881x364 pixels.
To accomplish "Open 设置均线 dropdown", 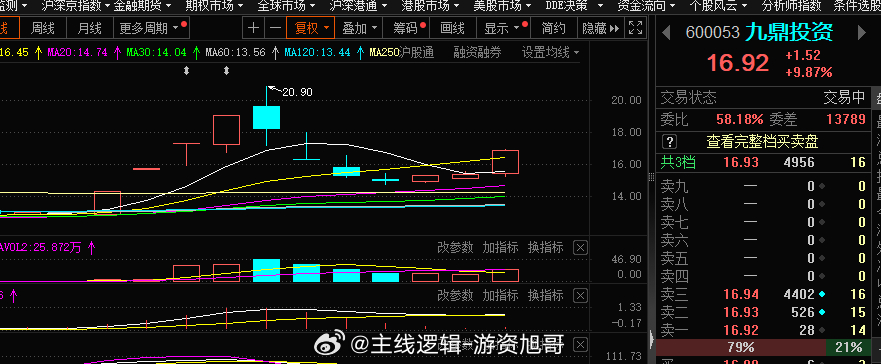I will coord(551,53).
